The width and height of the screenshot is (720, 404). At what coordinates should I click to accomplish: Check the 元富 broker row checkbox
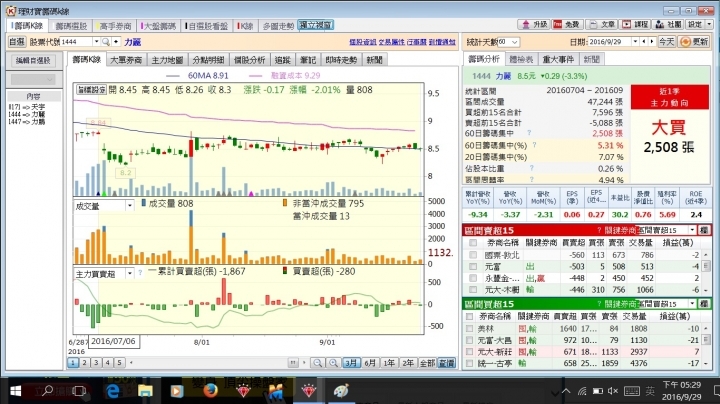[473, 266]
